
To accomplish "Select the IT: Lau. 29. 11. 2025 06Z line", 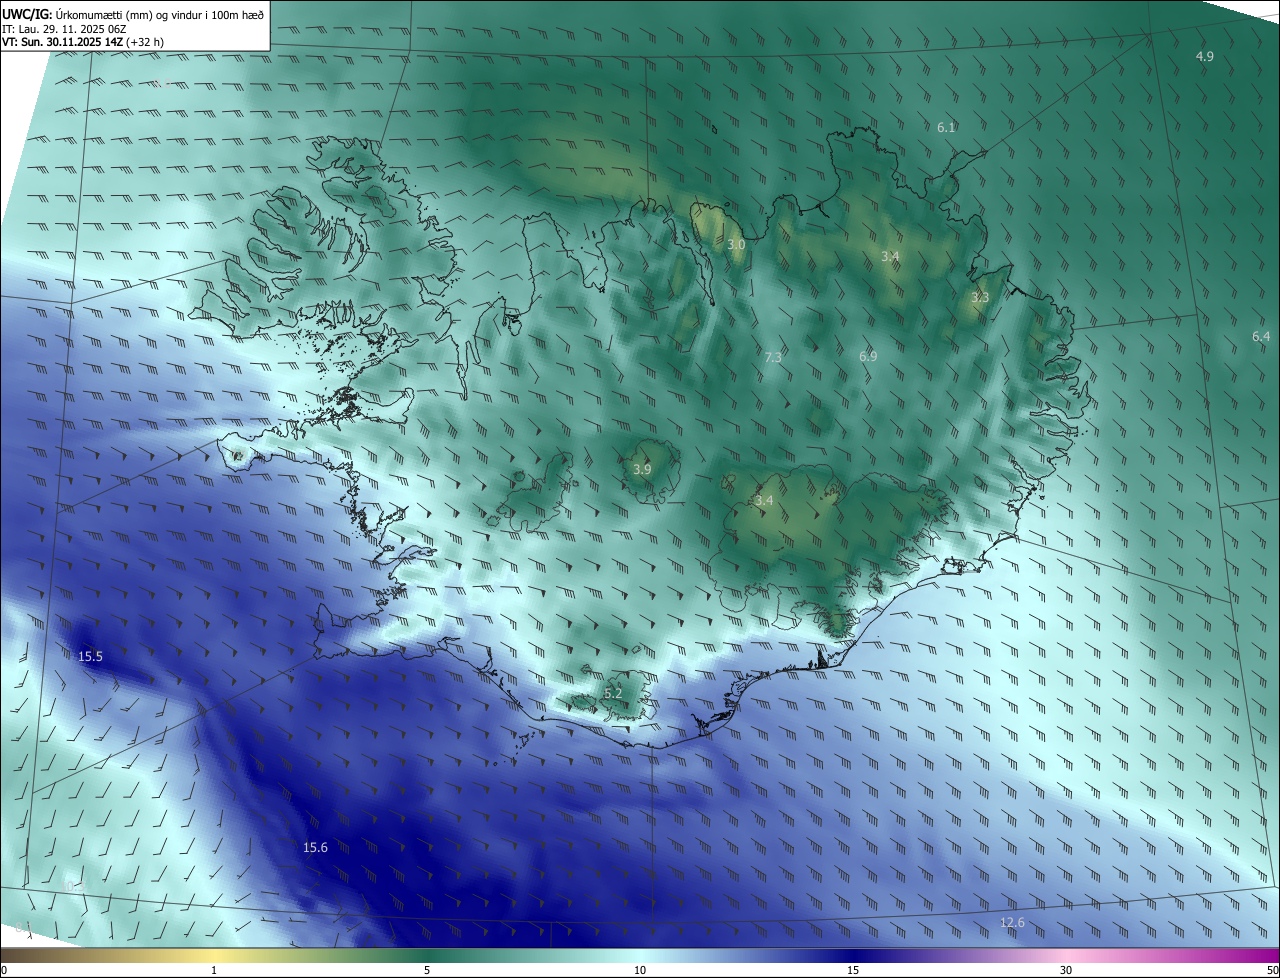I will (64, 28).
